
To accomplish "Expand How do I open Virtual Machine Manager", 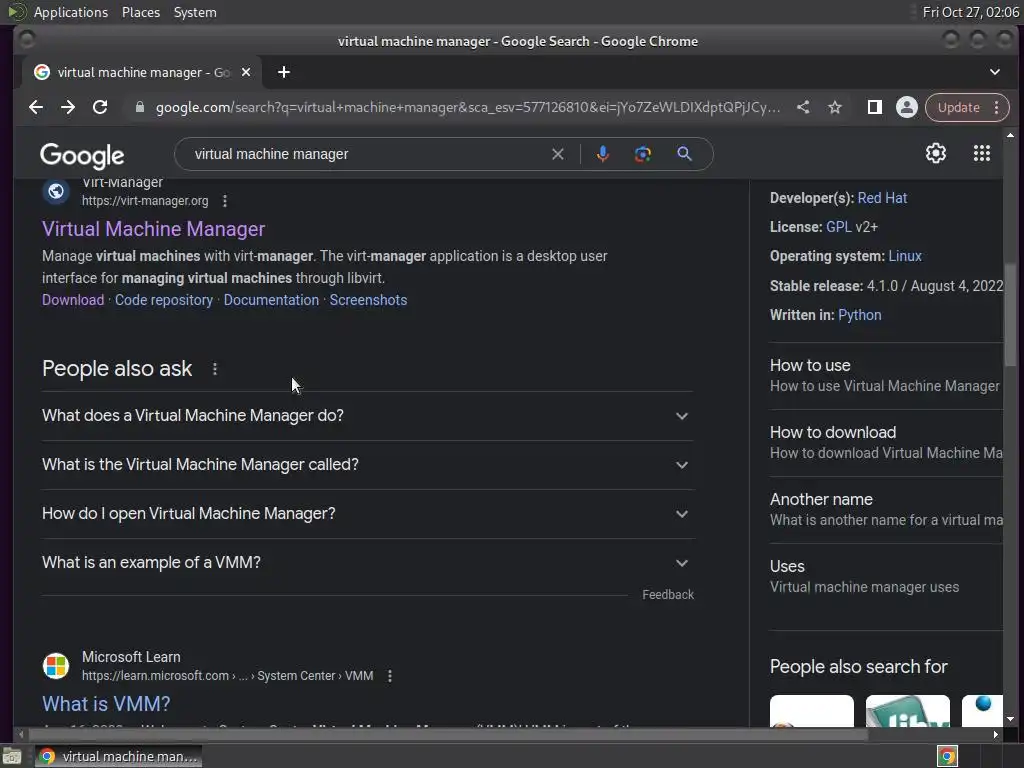I will (368, 514).
